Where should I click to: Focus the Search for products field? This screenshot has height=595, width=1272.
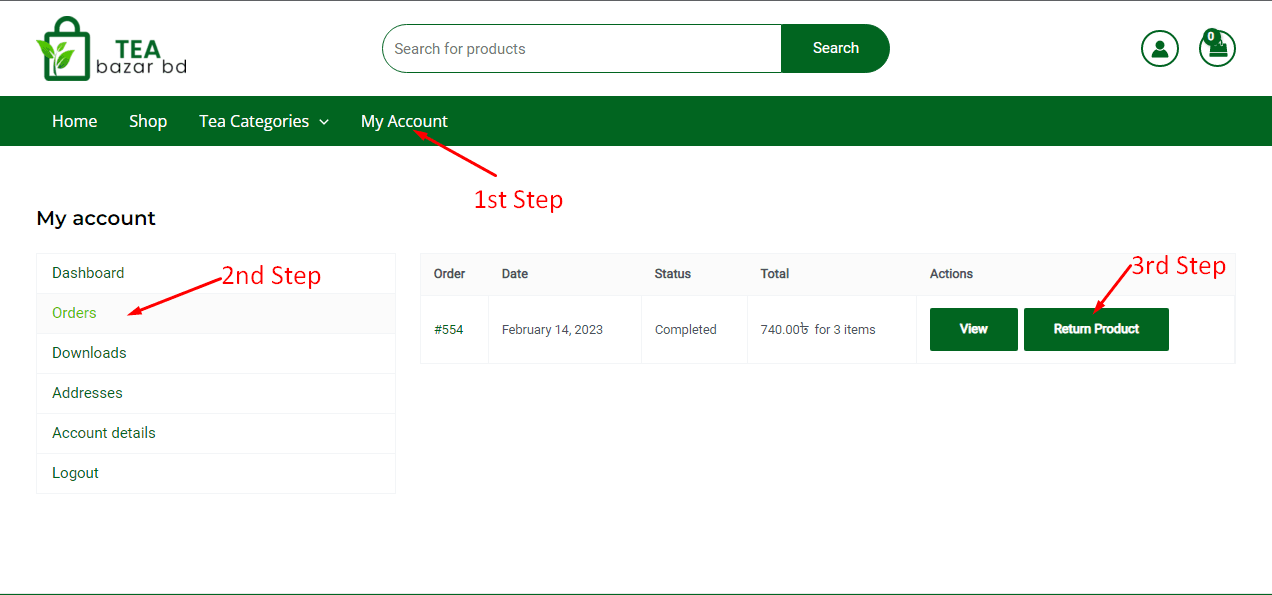581,48
